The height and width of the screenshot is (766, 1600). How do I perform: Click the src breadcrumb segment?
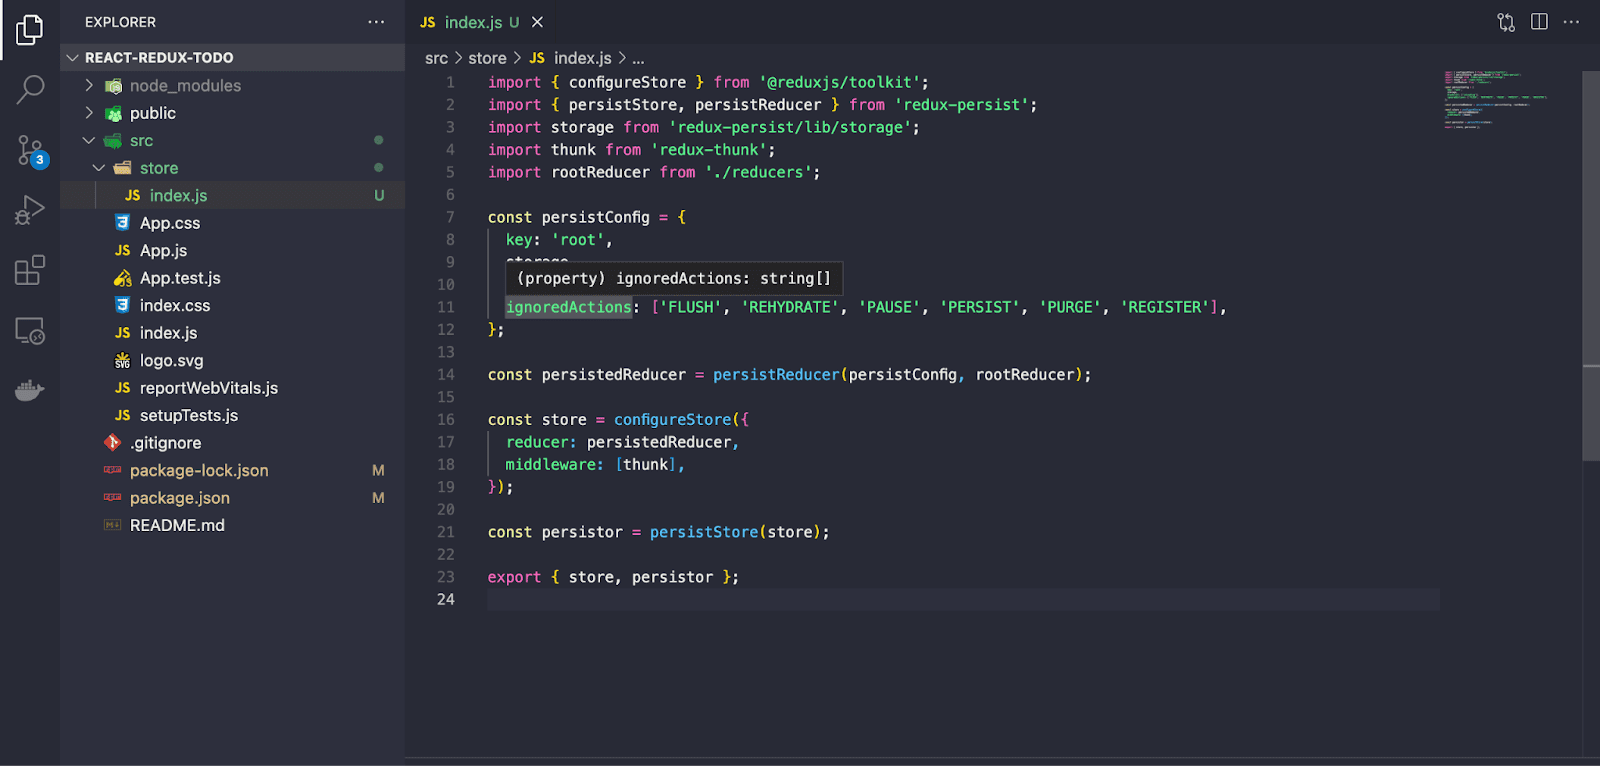436,59
